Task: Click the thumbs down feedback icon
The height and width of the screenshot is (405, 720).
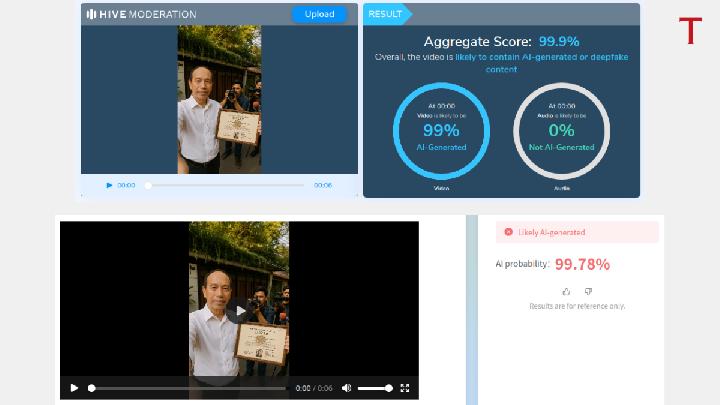Action: (588, 291)
